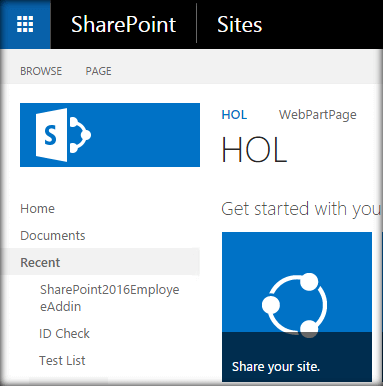Screen dimensions: 383x386
Task: Click the SharePoint site logo image
Action: tap(110, 135)
